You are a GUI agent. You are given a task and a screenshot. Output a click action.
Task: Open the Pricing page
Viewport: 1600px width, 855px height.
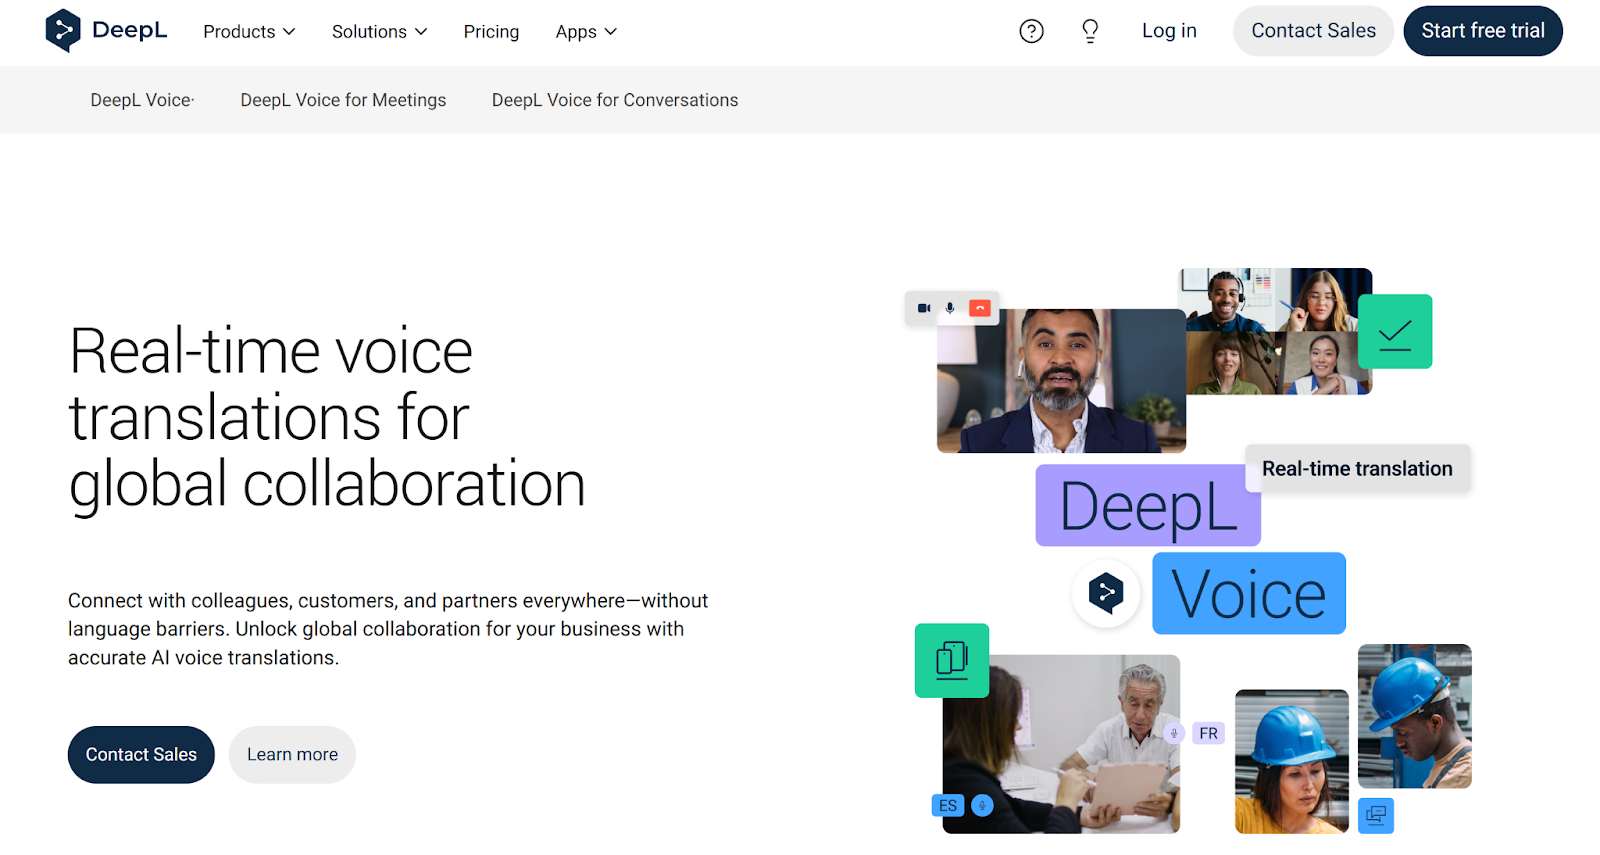click(x=491, y=32)
